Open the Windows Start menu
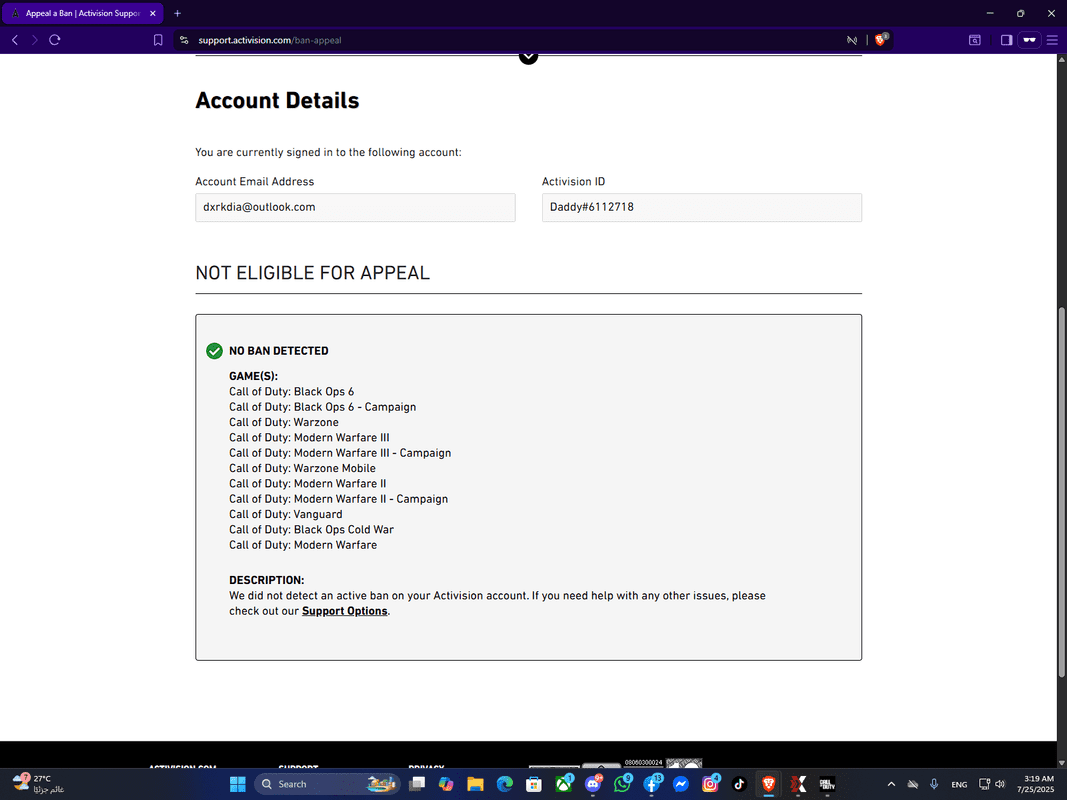The width and height of the screenshot is (1067, 800). click(237, 784)
